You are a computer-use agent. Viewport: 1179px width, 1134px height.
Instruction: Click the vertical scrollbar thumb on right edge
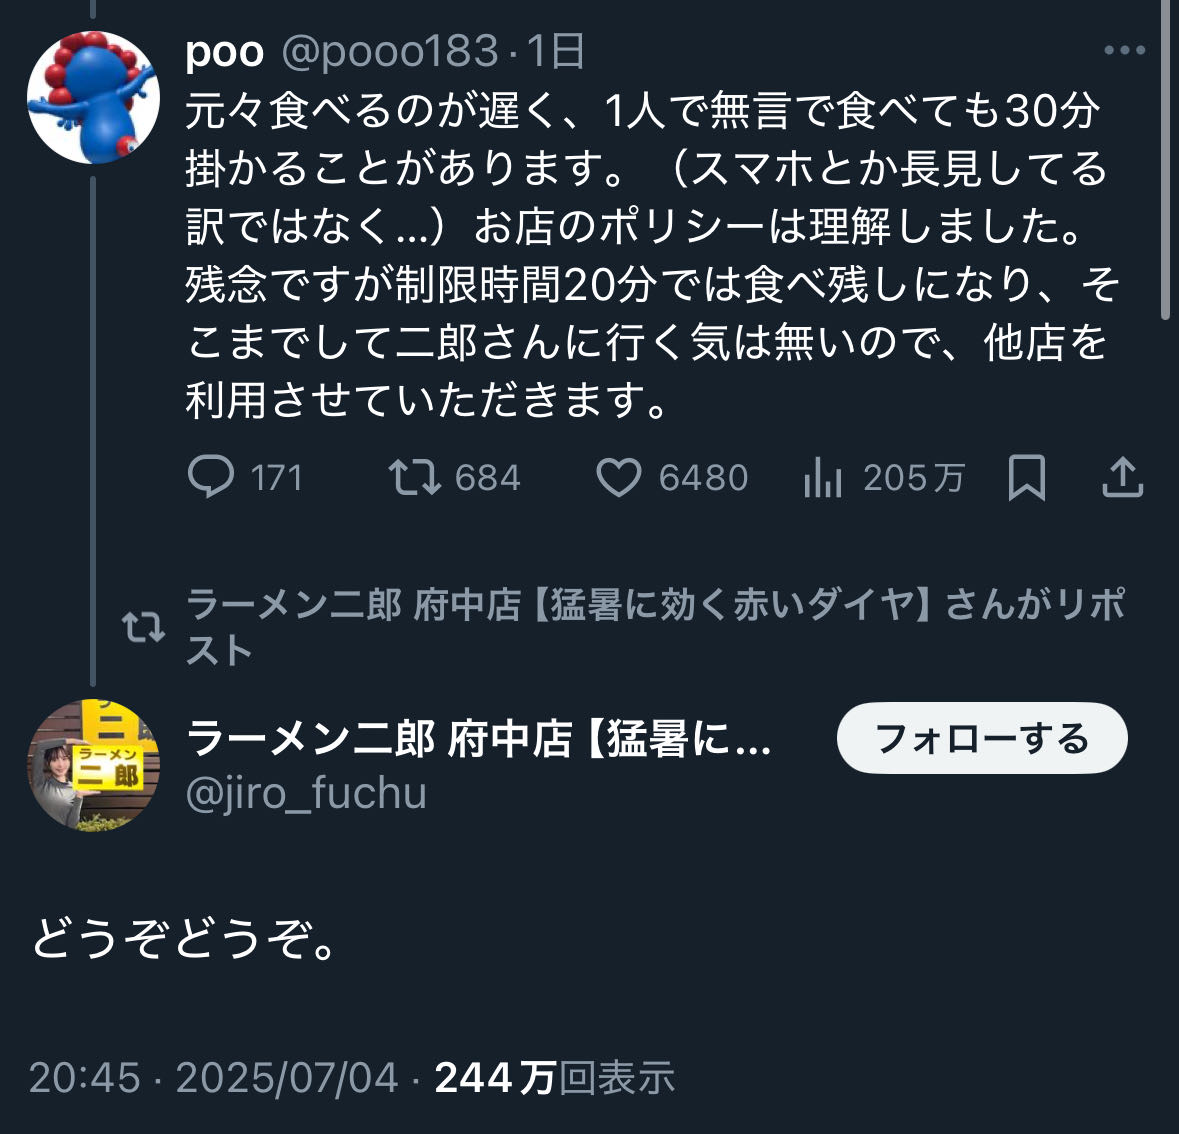[x=1165, y=160]
